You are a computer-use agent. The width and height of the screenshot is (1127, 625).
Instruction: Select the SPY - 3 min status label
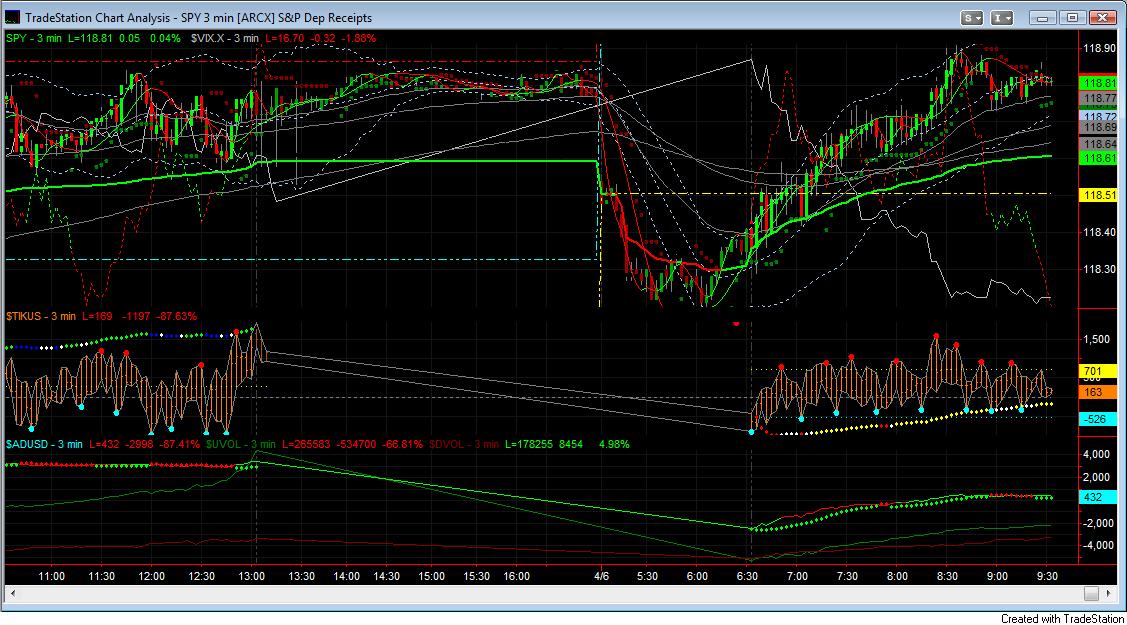pos(34,38)
